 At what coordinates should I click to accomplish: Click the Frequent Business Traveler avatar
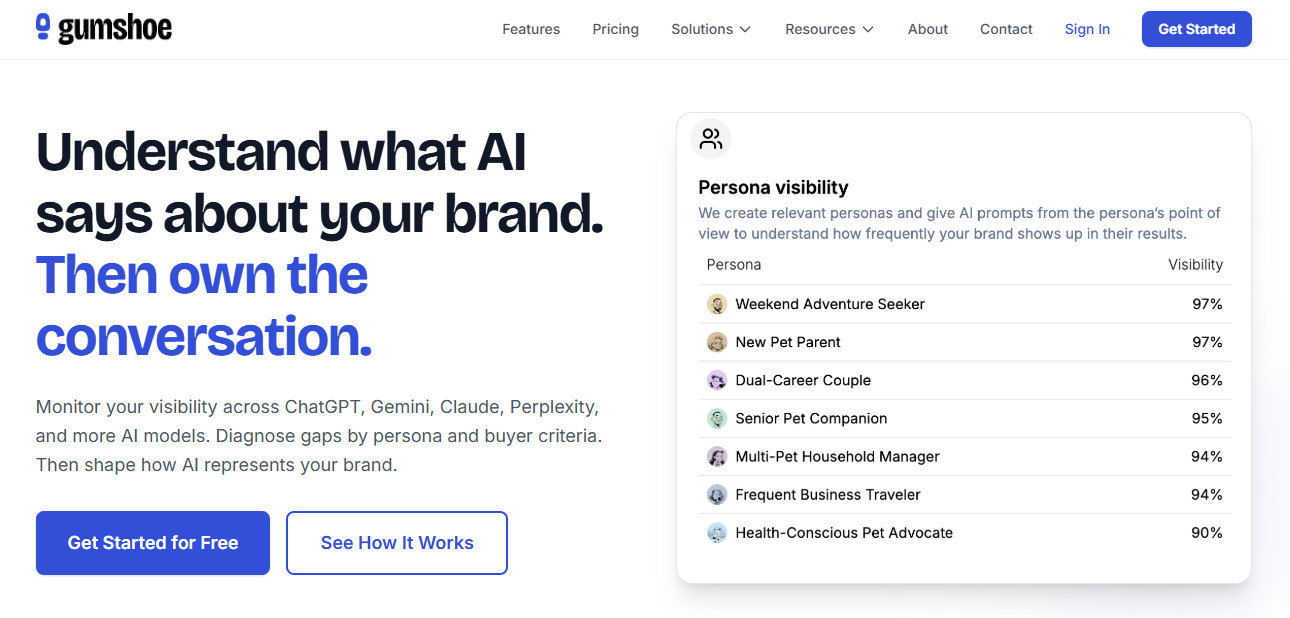tap(718, 494)
